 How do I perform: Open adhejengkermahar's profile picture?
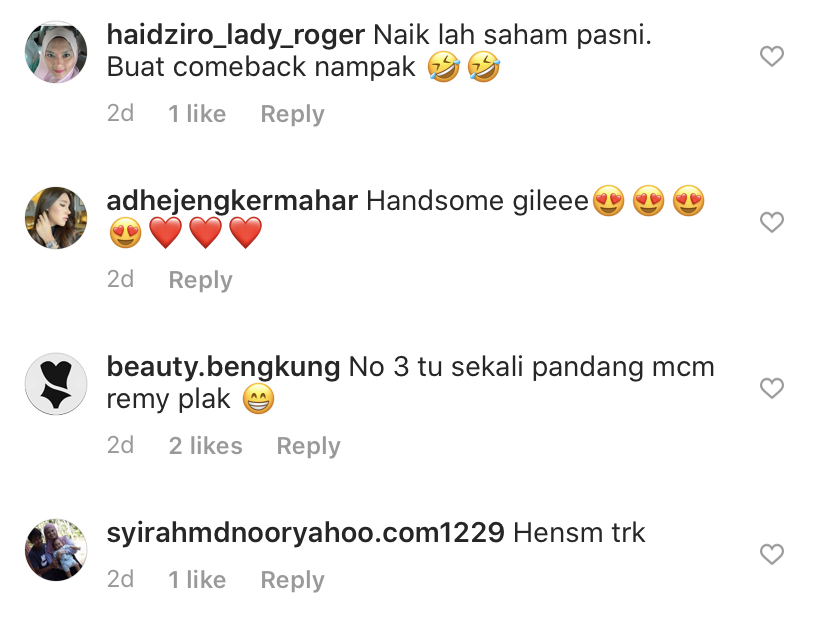56,218
